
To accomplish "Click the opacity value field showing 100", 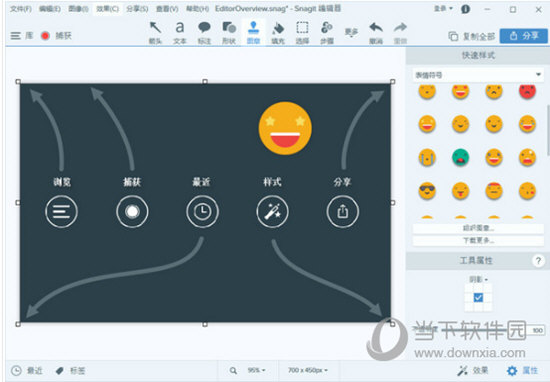I will click(537, 330).
